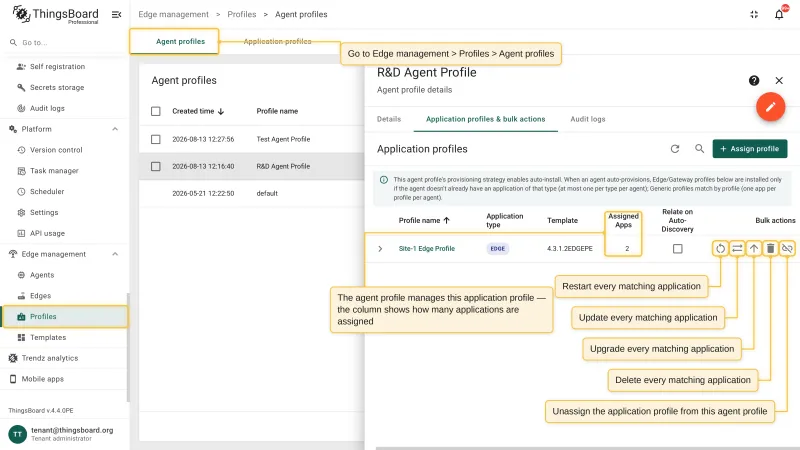800x450 pixels.
Task: Check the R&D Agent Profile row checkbox
Action: (x=156, y=166)
